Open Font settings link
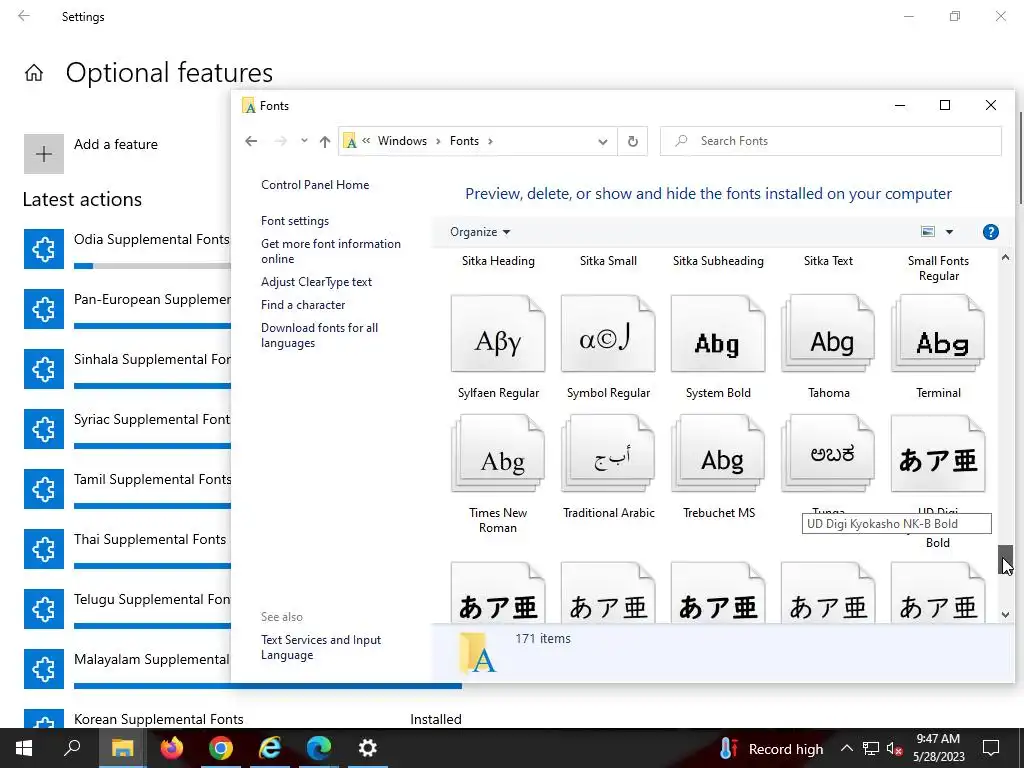 click(295, 221)
